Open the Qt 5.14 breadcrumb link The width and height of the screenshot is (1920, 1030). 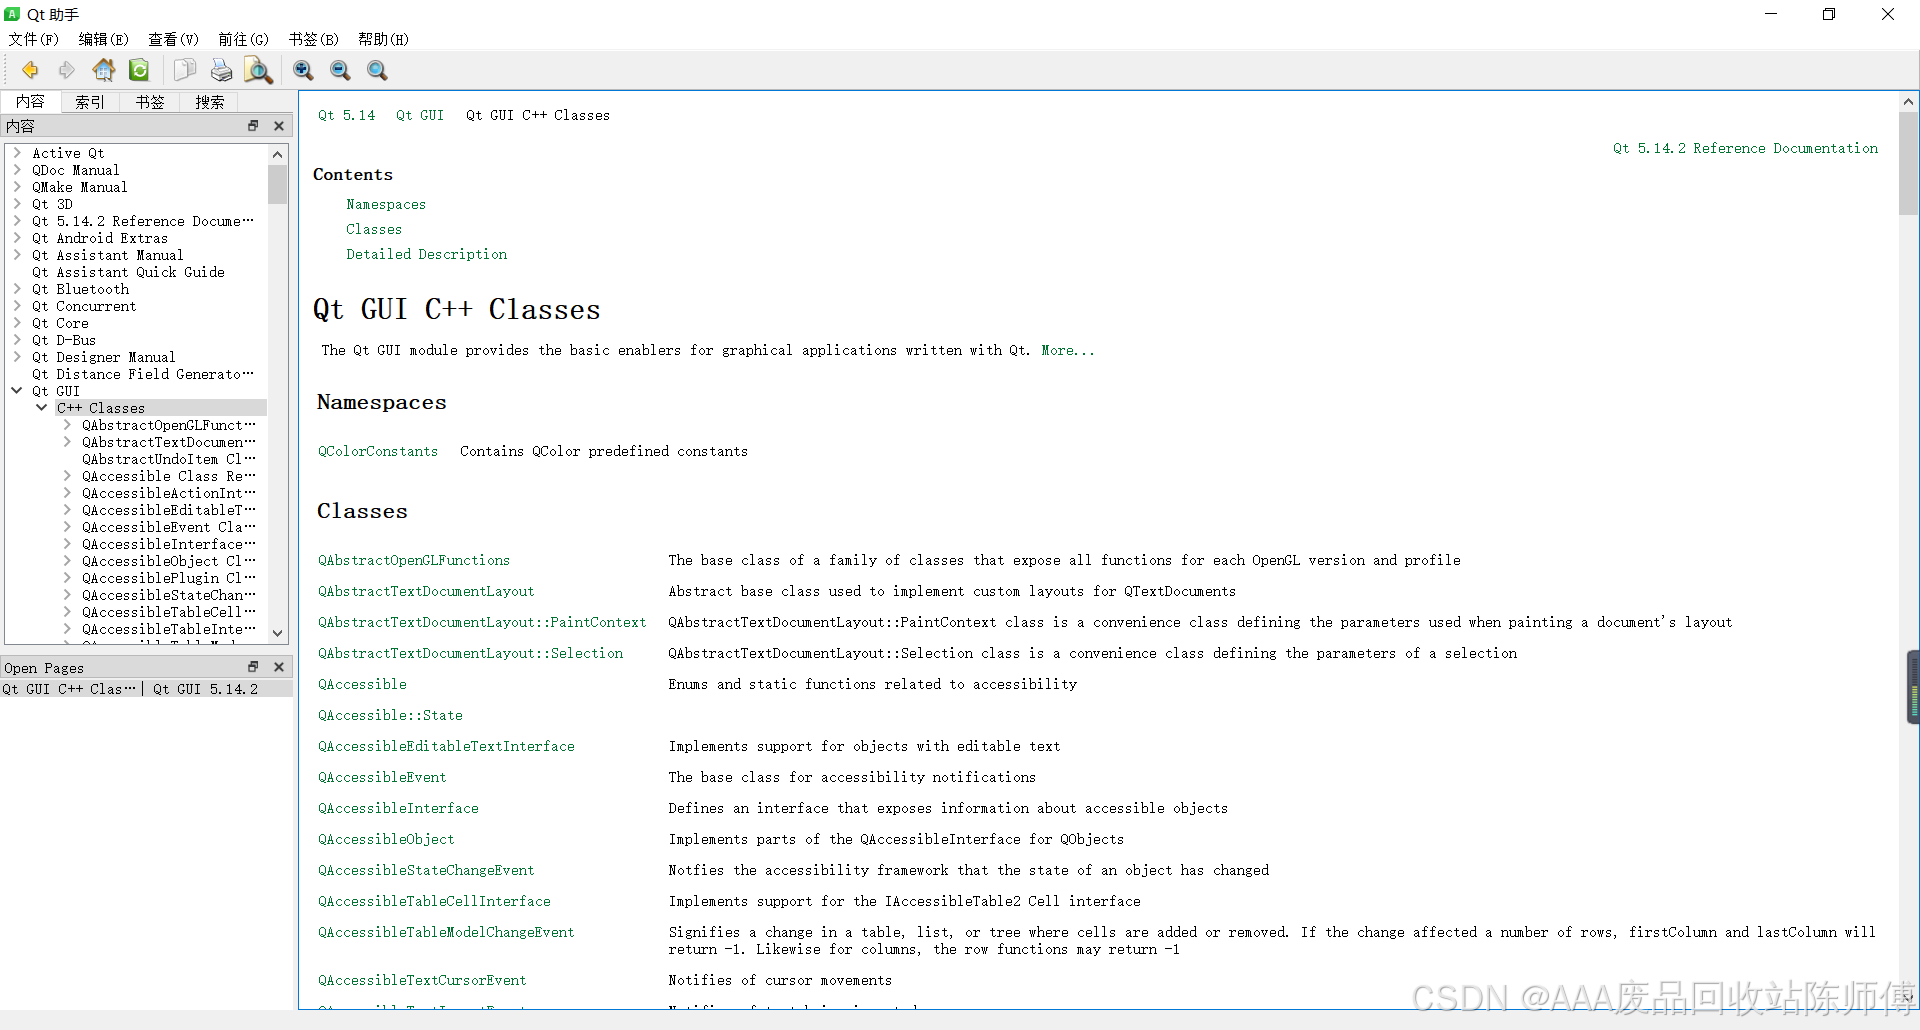point(347,115)
